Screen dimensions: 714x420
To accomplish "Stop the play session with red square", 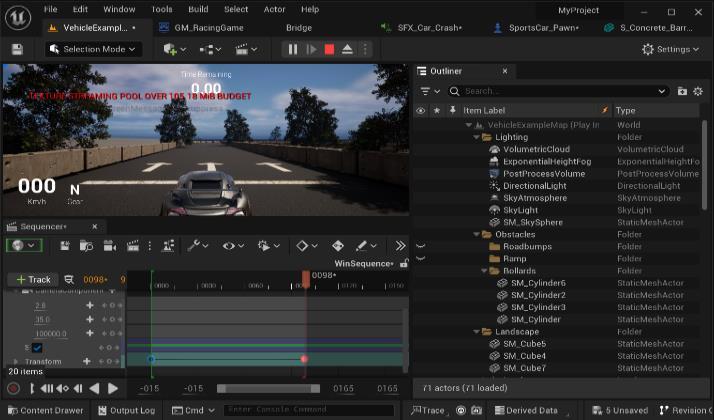I will coord(329,49).
